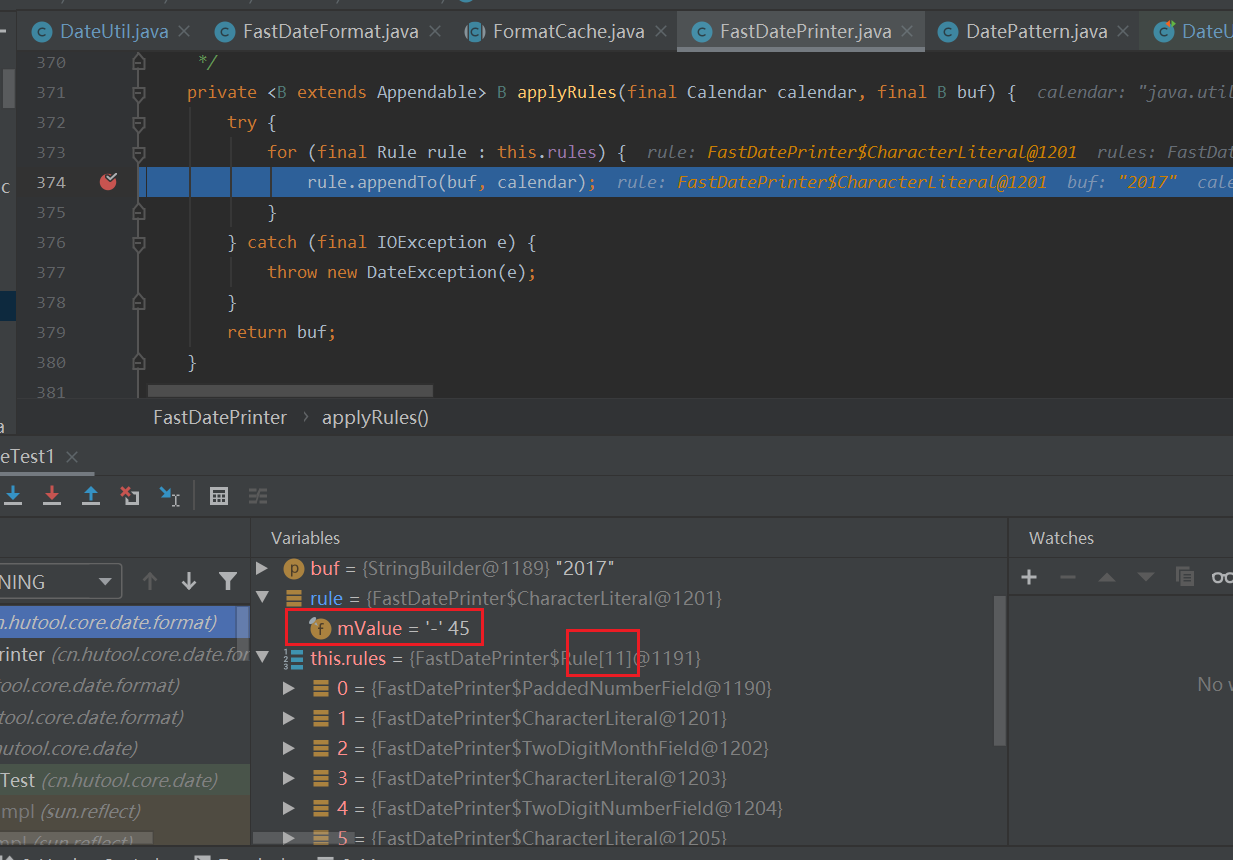
Task: Expand array element 0 PaddedNumberField
Action: pyautogui.click(x=289, y=688)
